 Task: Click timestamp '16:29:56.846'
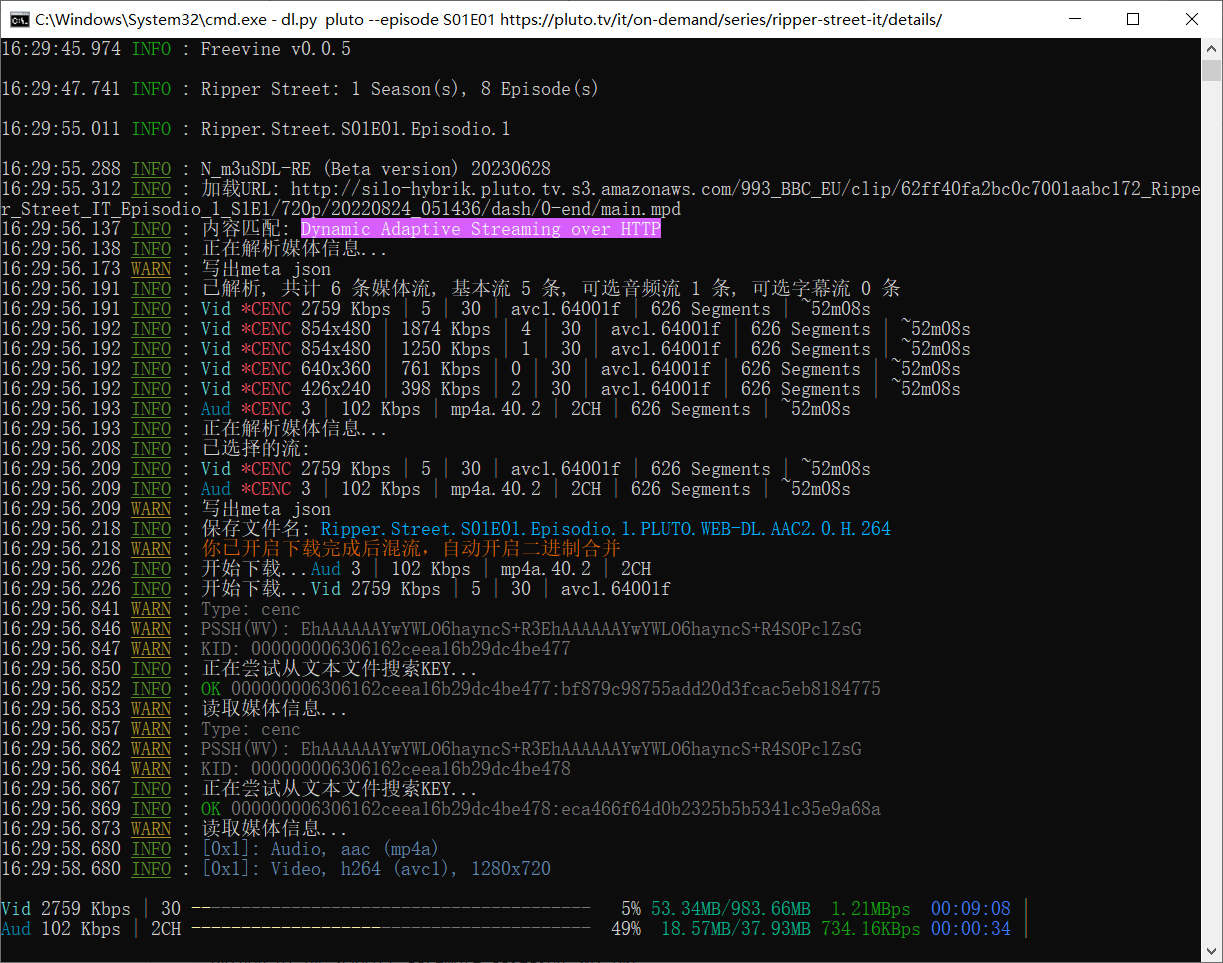click(61, 629)
